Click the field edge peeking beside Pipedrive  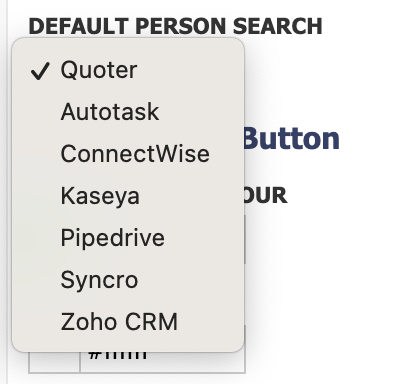(245, 239)
